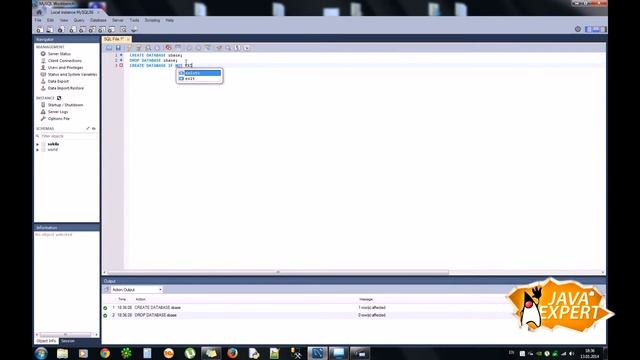Open find panel with magnifier icon in editor toolbar
The width and height of the screenshot is (640, 360).
tap(228, 48)
